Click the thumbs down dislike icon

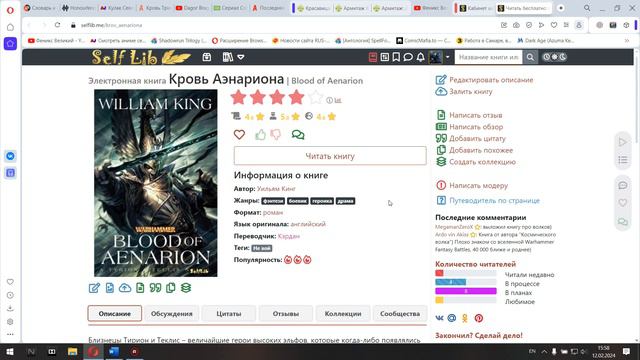pyautogui.click(x=276, y=134)
